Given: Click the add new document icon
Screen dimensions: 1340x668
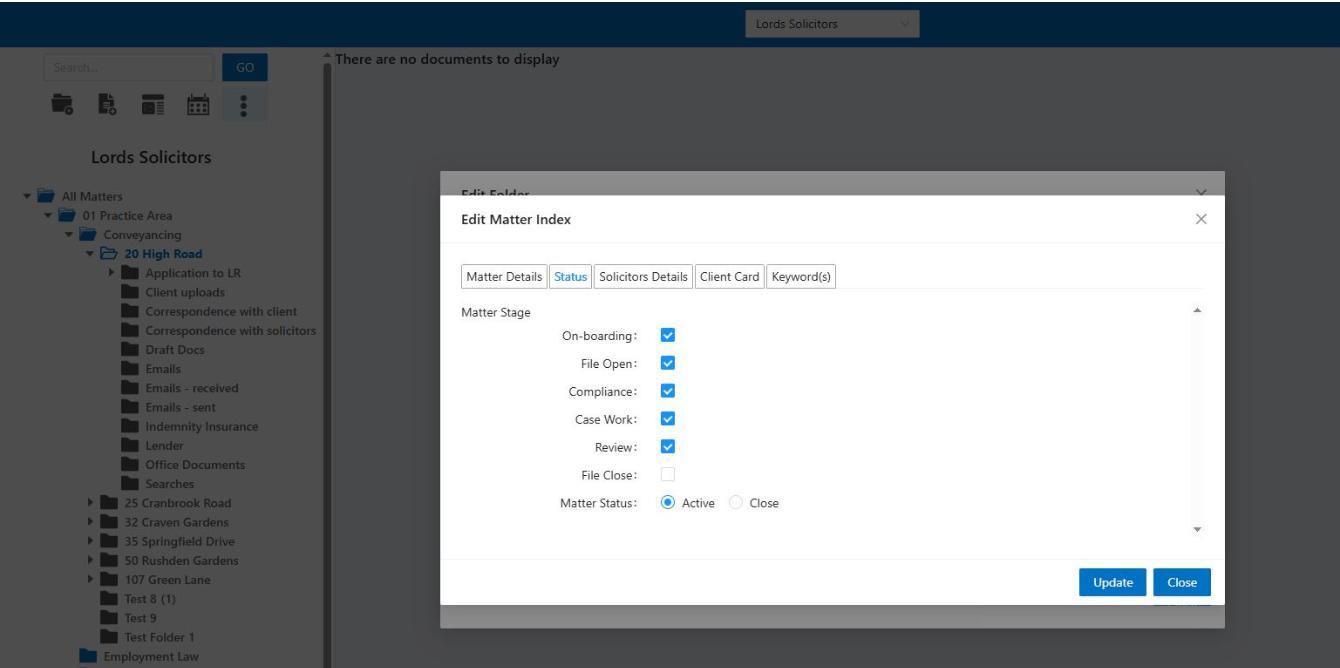Looking at the screenshot, I should point(107,105).
